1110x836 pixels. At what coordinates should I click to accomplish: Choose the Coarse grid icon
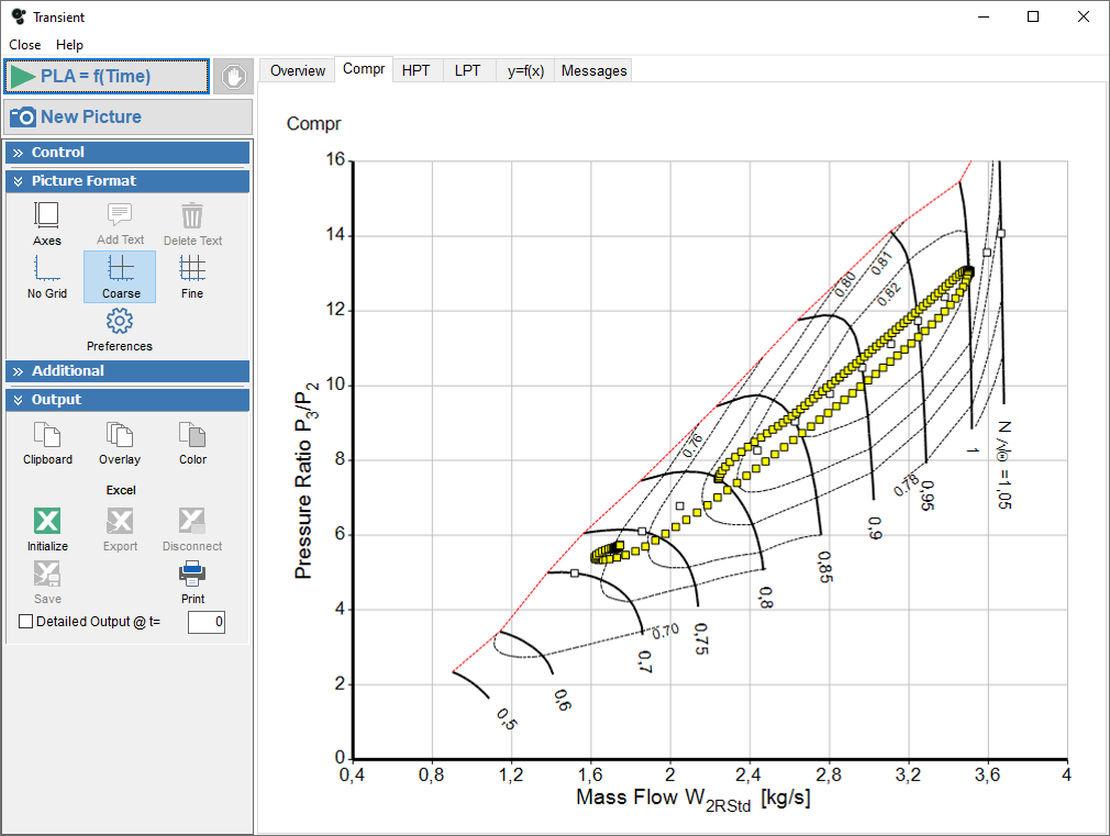[x=120, y=268]
